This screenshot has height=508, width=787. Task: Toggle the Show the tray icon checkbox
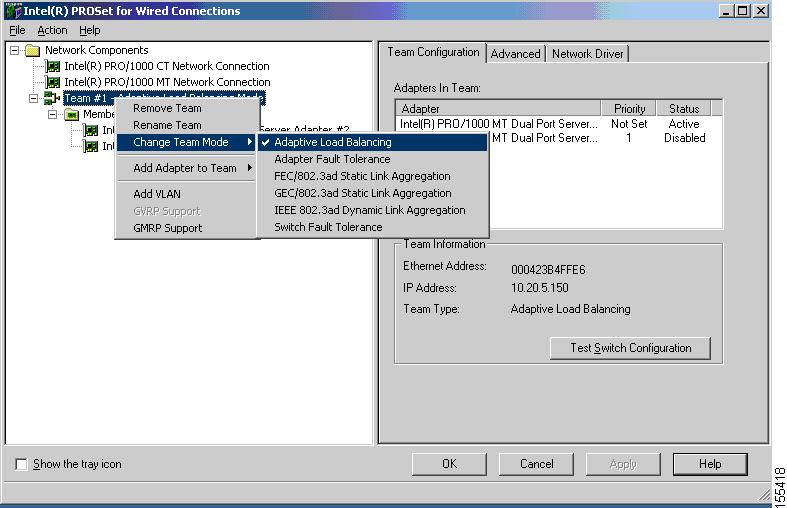pos(21,464)
